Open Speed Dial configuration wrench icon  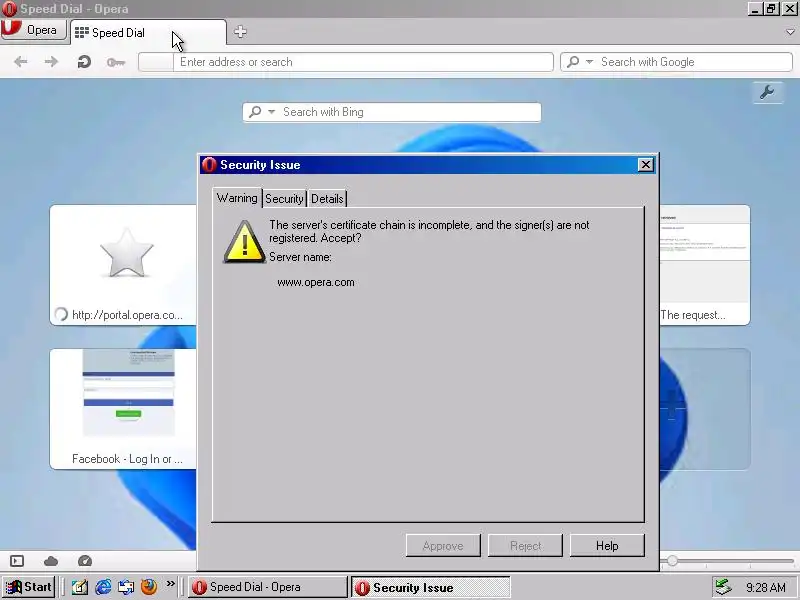(767, 92)
